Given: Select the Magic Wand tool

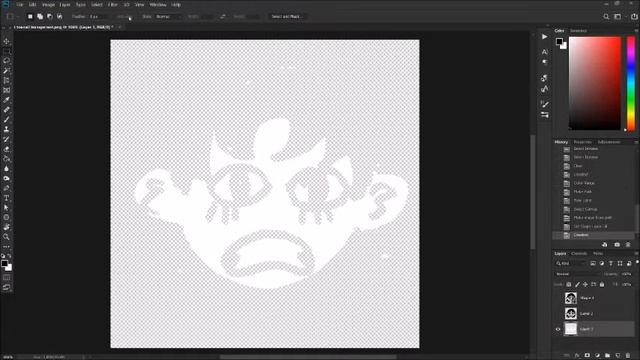Looking at the screenshot, I should tap(7, 71).
